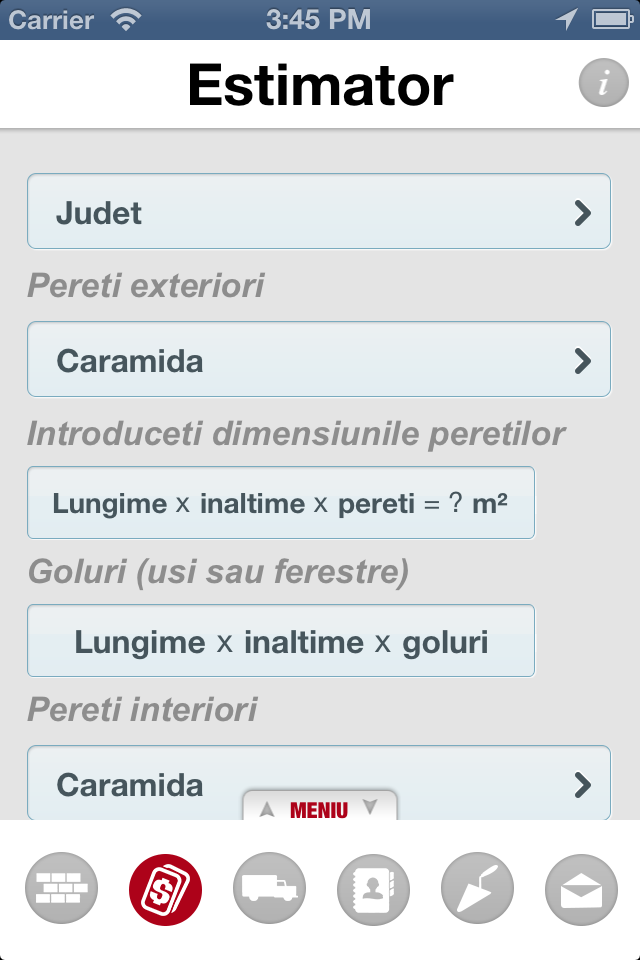
Task: Tap the brick wall icon in bottom bar
Action: 61,888
